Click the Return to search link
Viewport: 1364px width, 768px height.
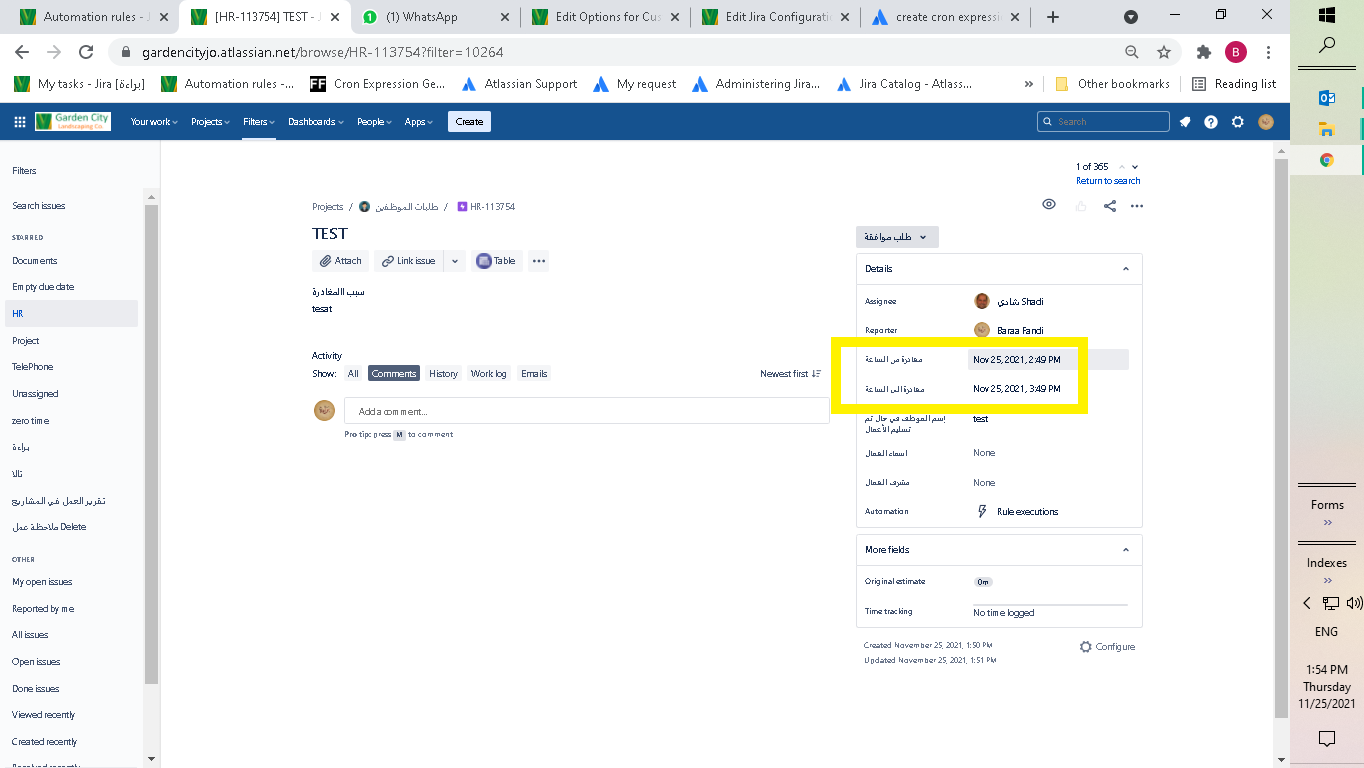(x=1108, y=181)
